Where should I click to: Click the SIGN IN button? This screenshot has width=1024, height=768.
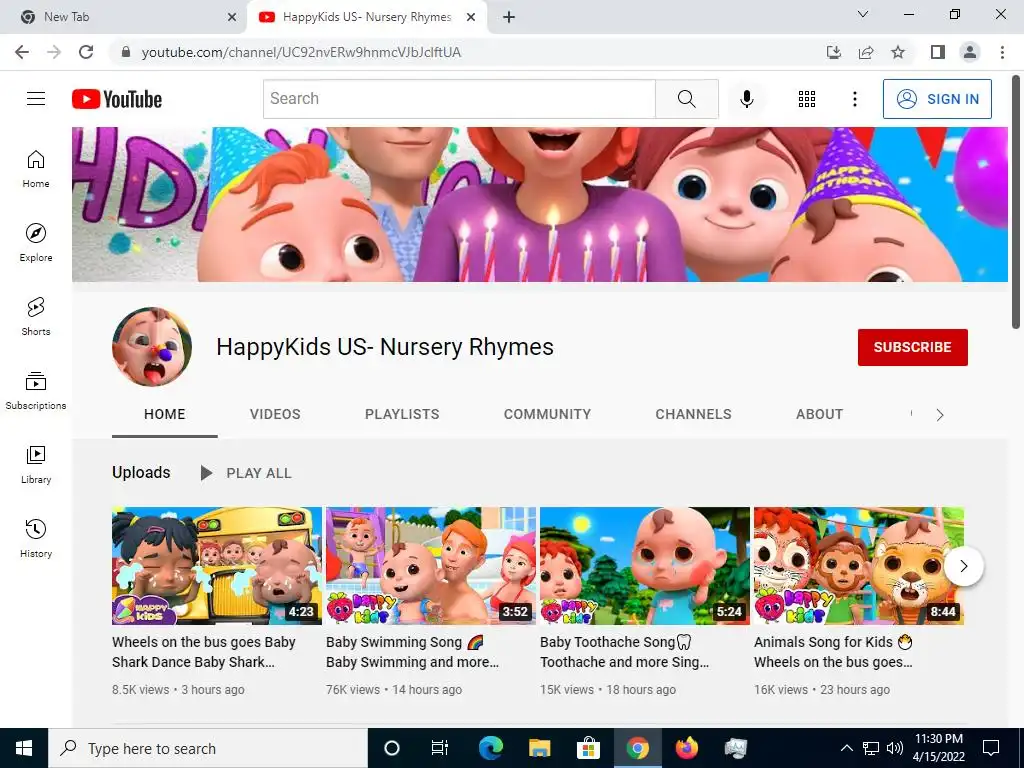tap(937, 99)
